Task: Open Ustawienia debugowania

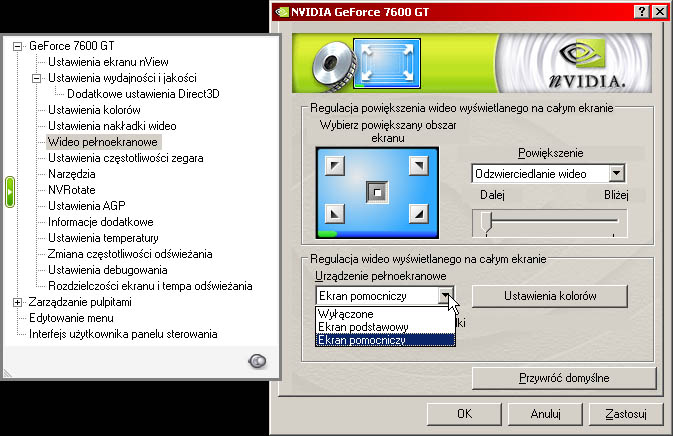Action: click(107, 270)
